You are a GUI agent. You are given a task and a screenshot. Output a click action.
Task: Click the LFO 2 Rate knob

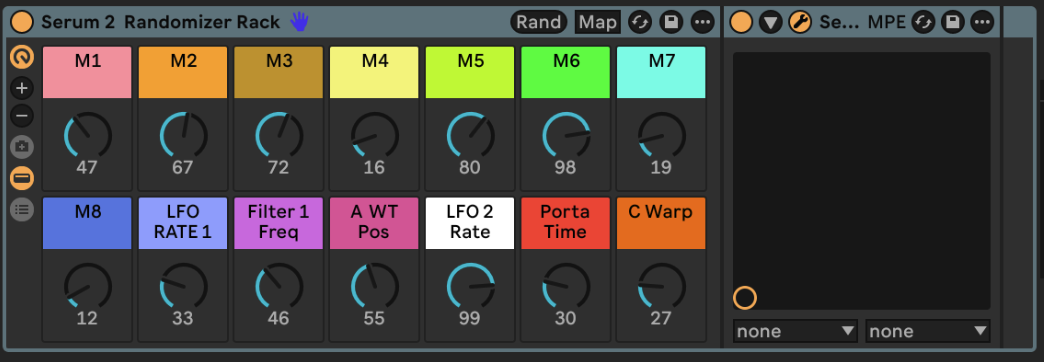pos(470,286)
